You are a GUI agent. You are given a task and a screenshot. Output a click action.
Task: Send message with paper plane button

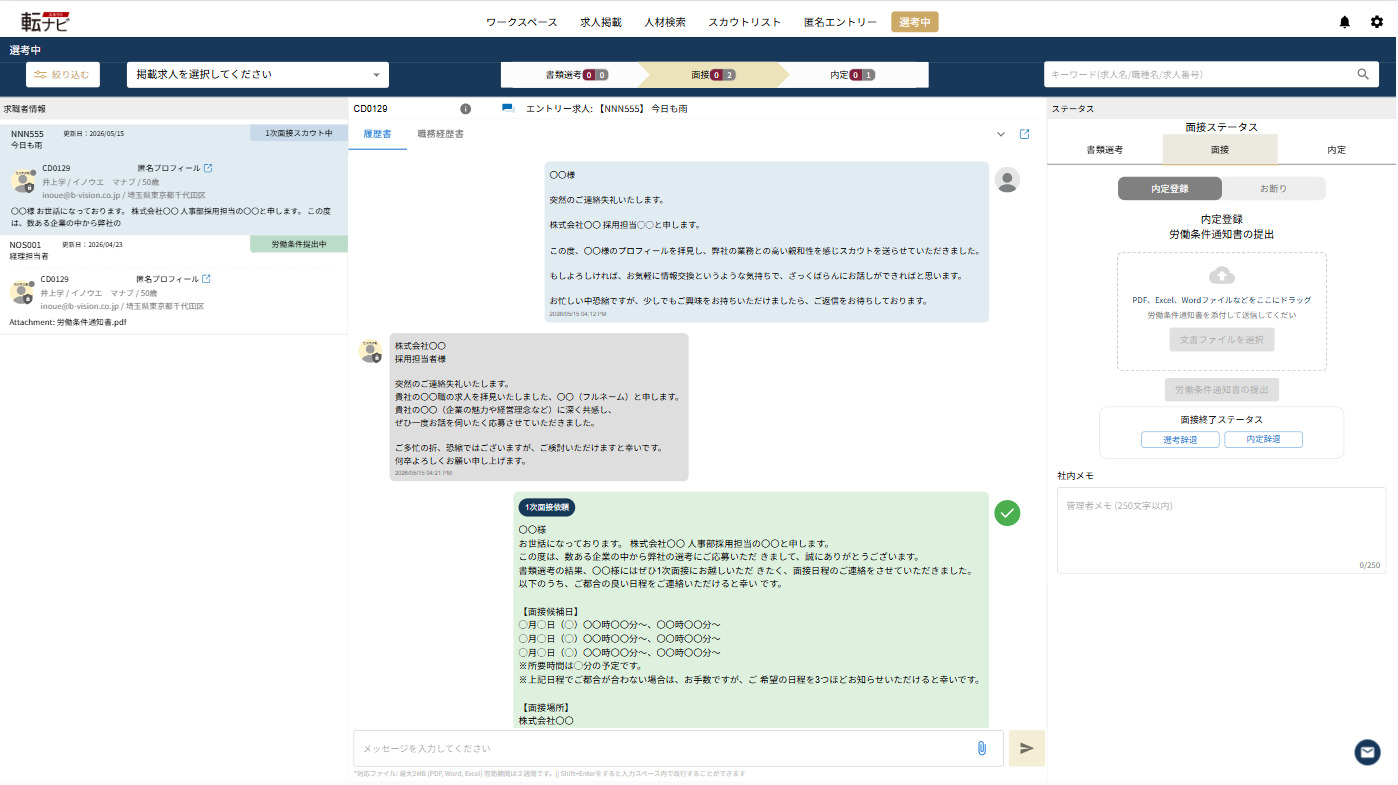point(1027,748)
